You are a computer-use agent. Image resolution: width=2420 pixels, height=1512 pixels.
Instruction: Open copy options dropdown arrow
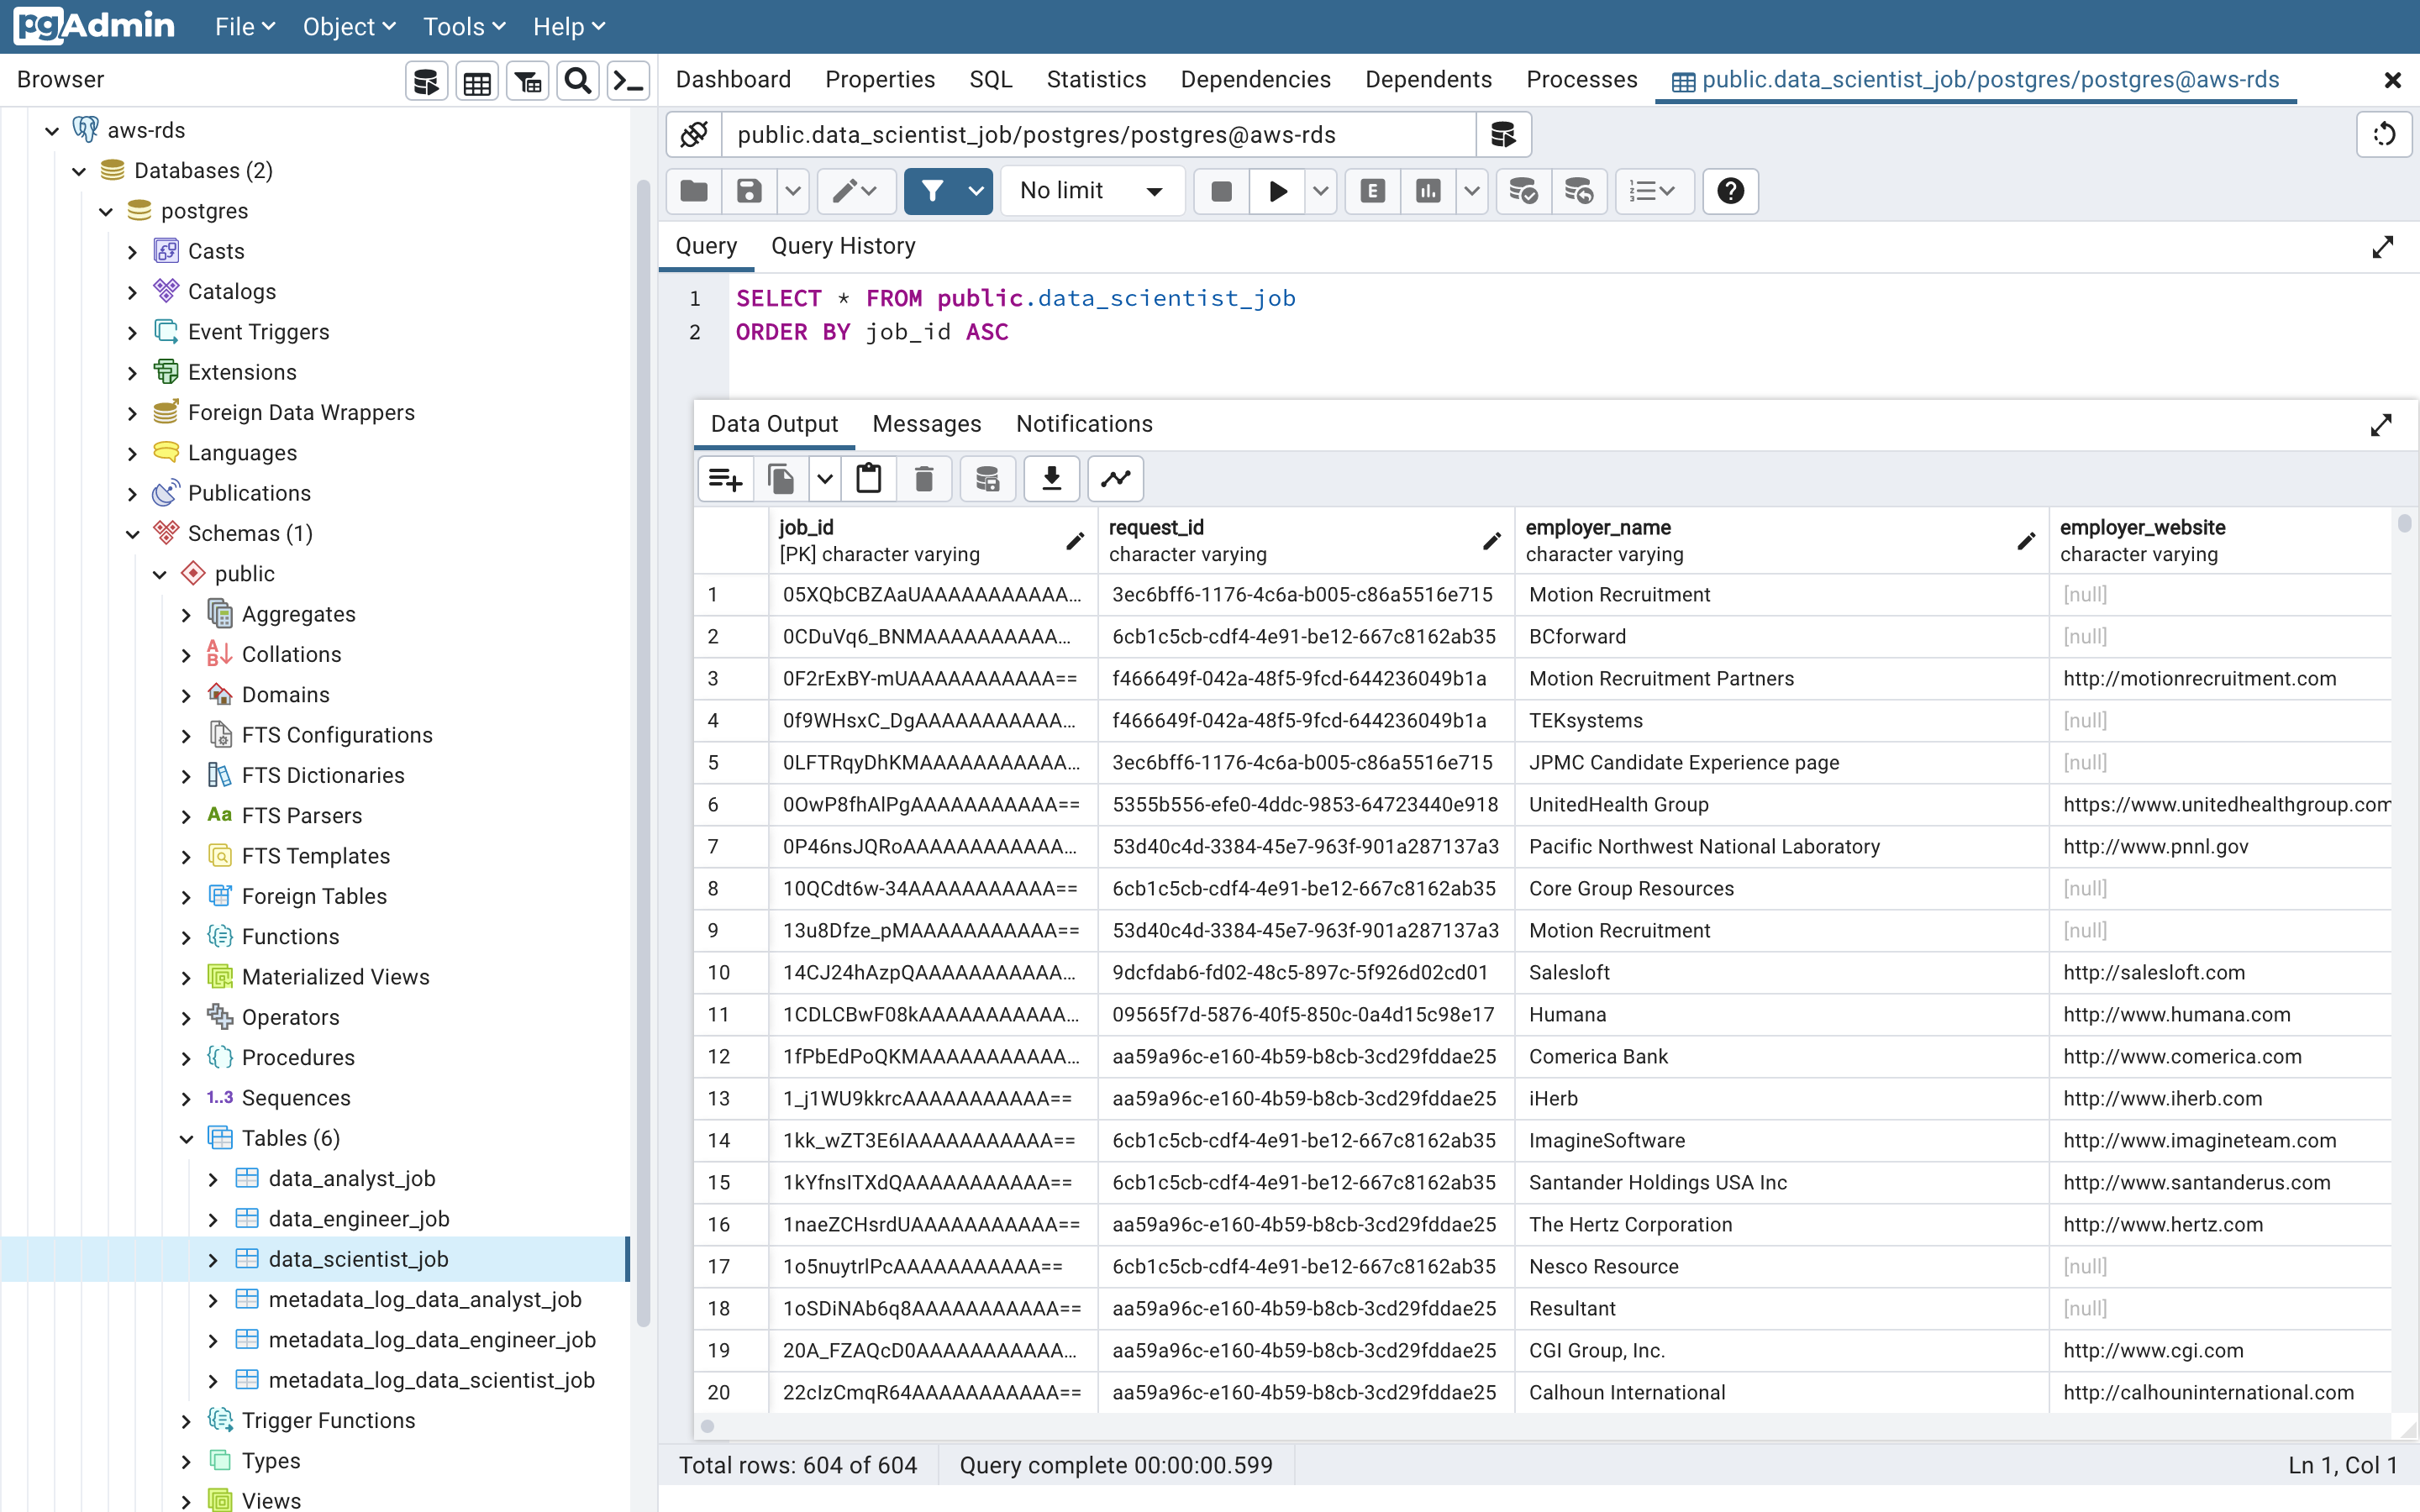824,479
